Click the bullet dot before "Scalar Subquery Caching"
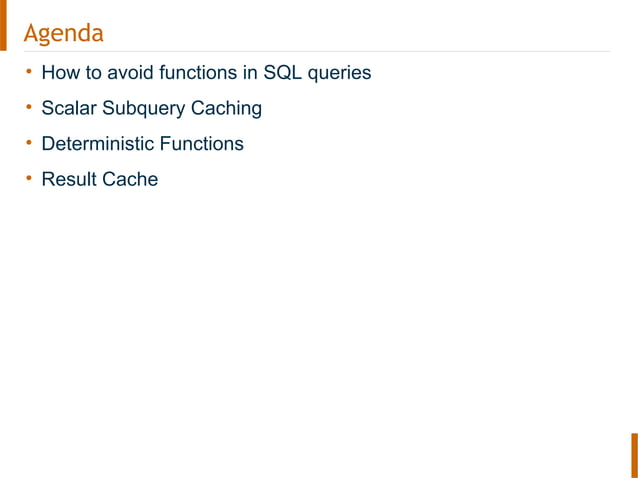The image size is (638, 478). tap(30, 107)
